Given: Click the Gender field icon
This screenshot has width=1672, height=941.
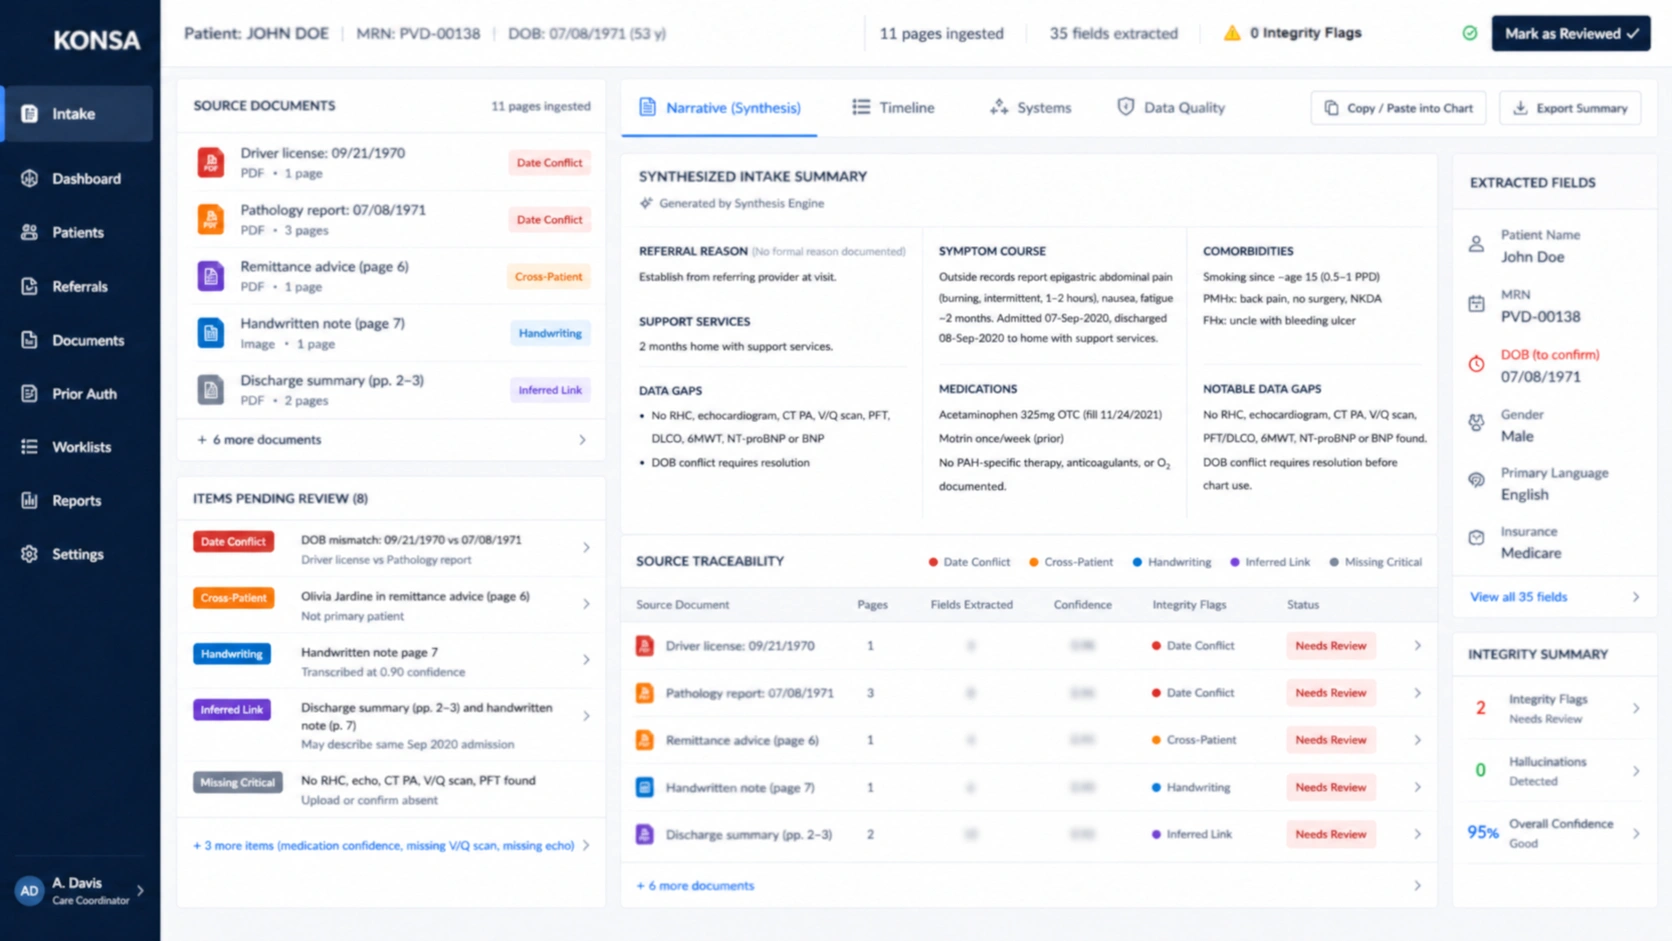Looking at the screenshot, I should point(1476,423).
